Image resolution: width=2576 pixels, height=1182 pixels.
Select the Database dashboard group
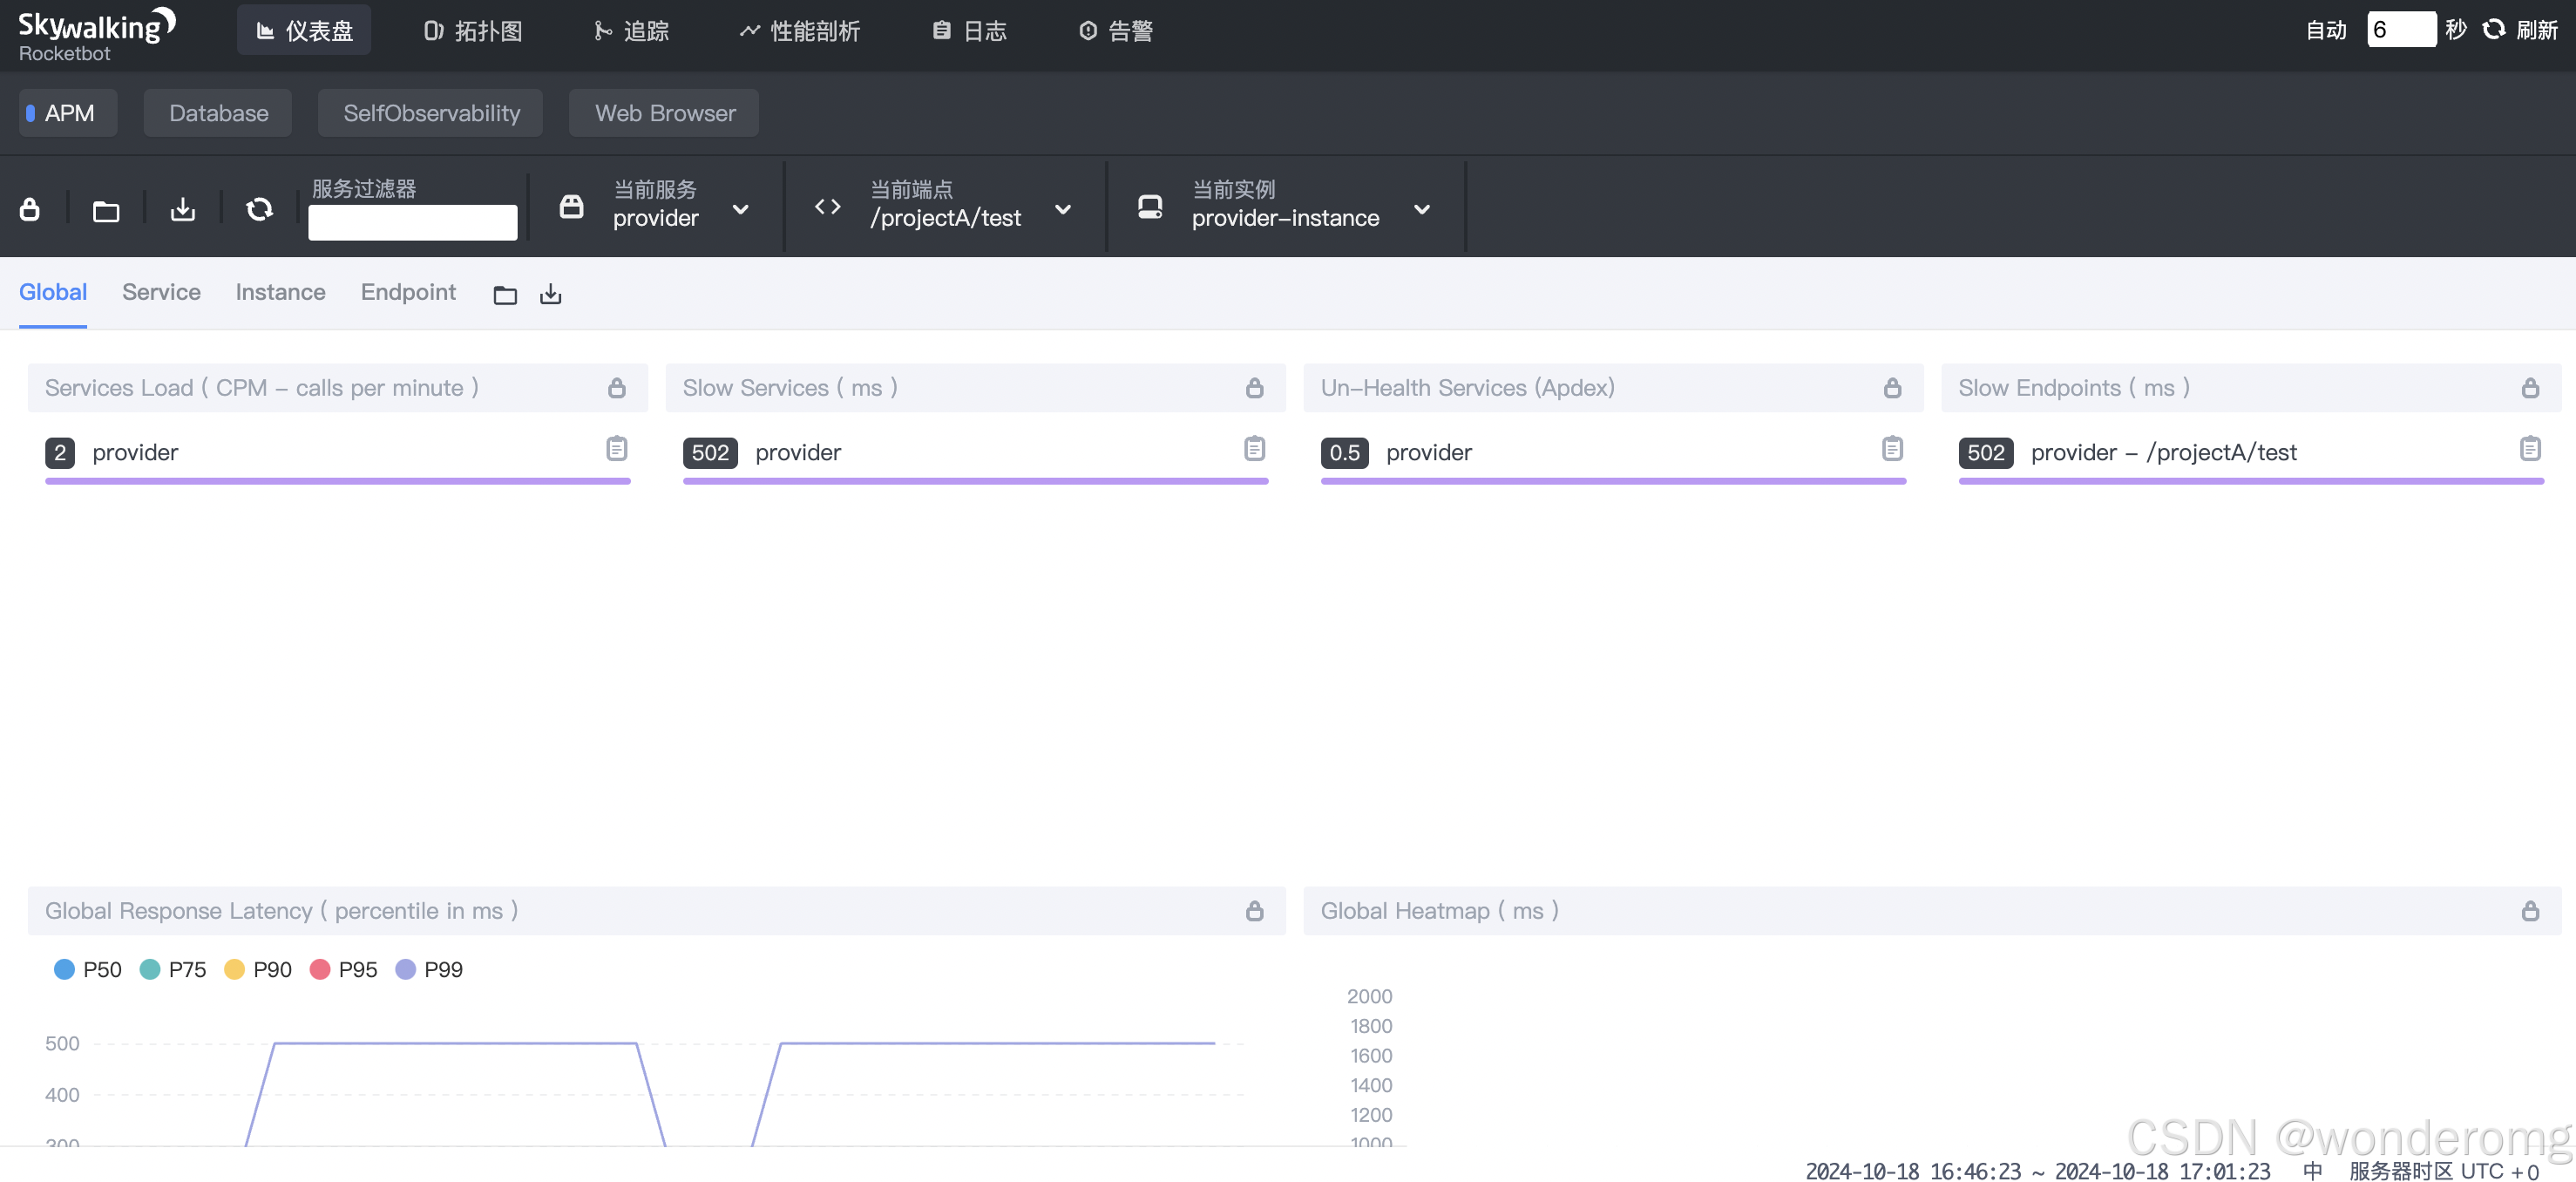[218, 113]
